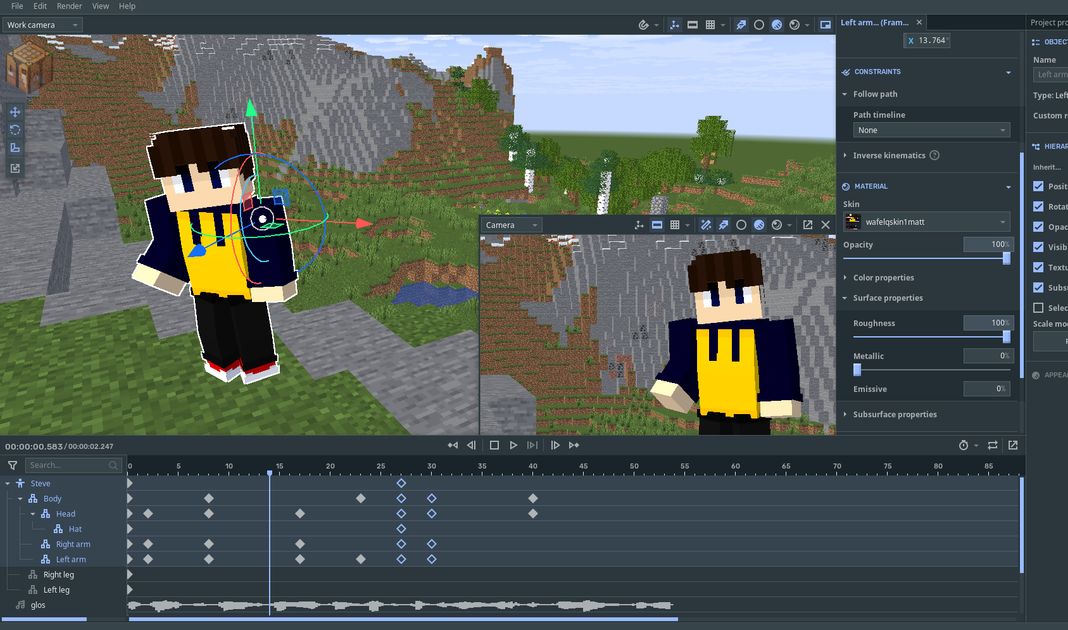The width and height of the screenshot is (1068, 630).
Task: Enable the unchecked Select inherit checkbox
Action: pyautogui.click(x=1038, y=308)
